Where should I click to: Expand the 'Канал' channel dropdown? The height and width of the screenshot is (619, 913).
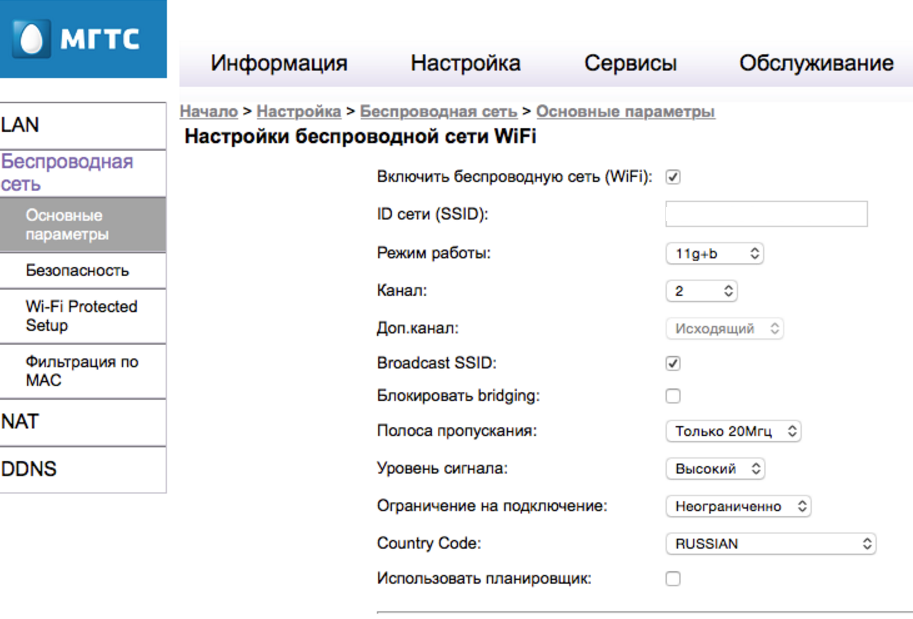[x=701, y=291]
